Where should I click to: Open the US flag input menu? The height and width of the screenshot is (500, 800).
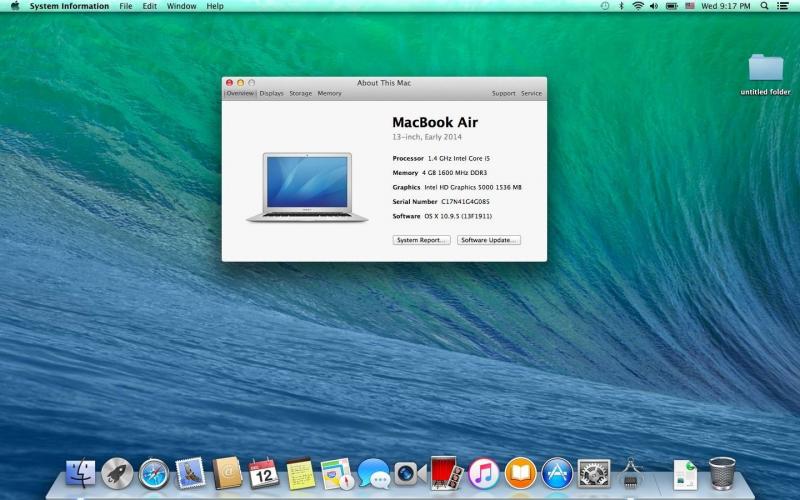[x=690, y=6]
